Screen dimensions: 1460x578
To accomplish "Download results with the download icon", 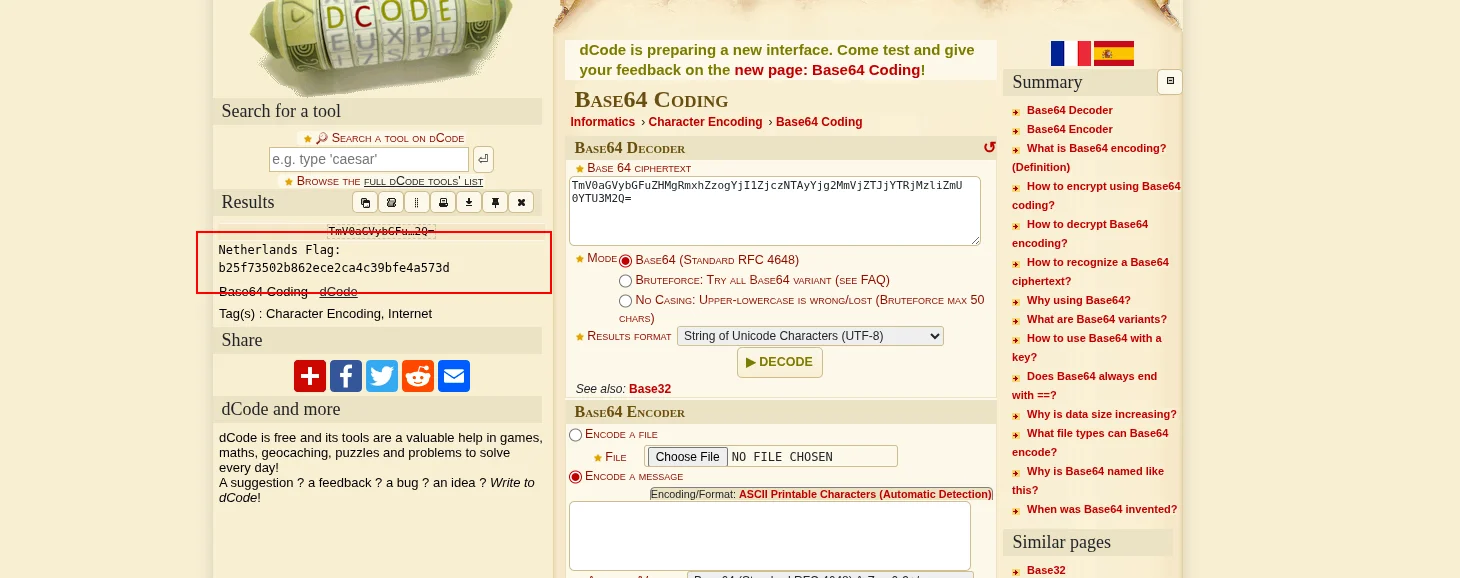I will click(469, 202).
